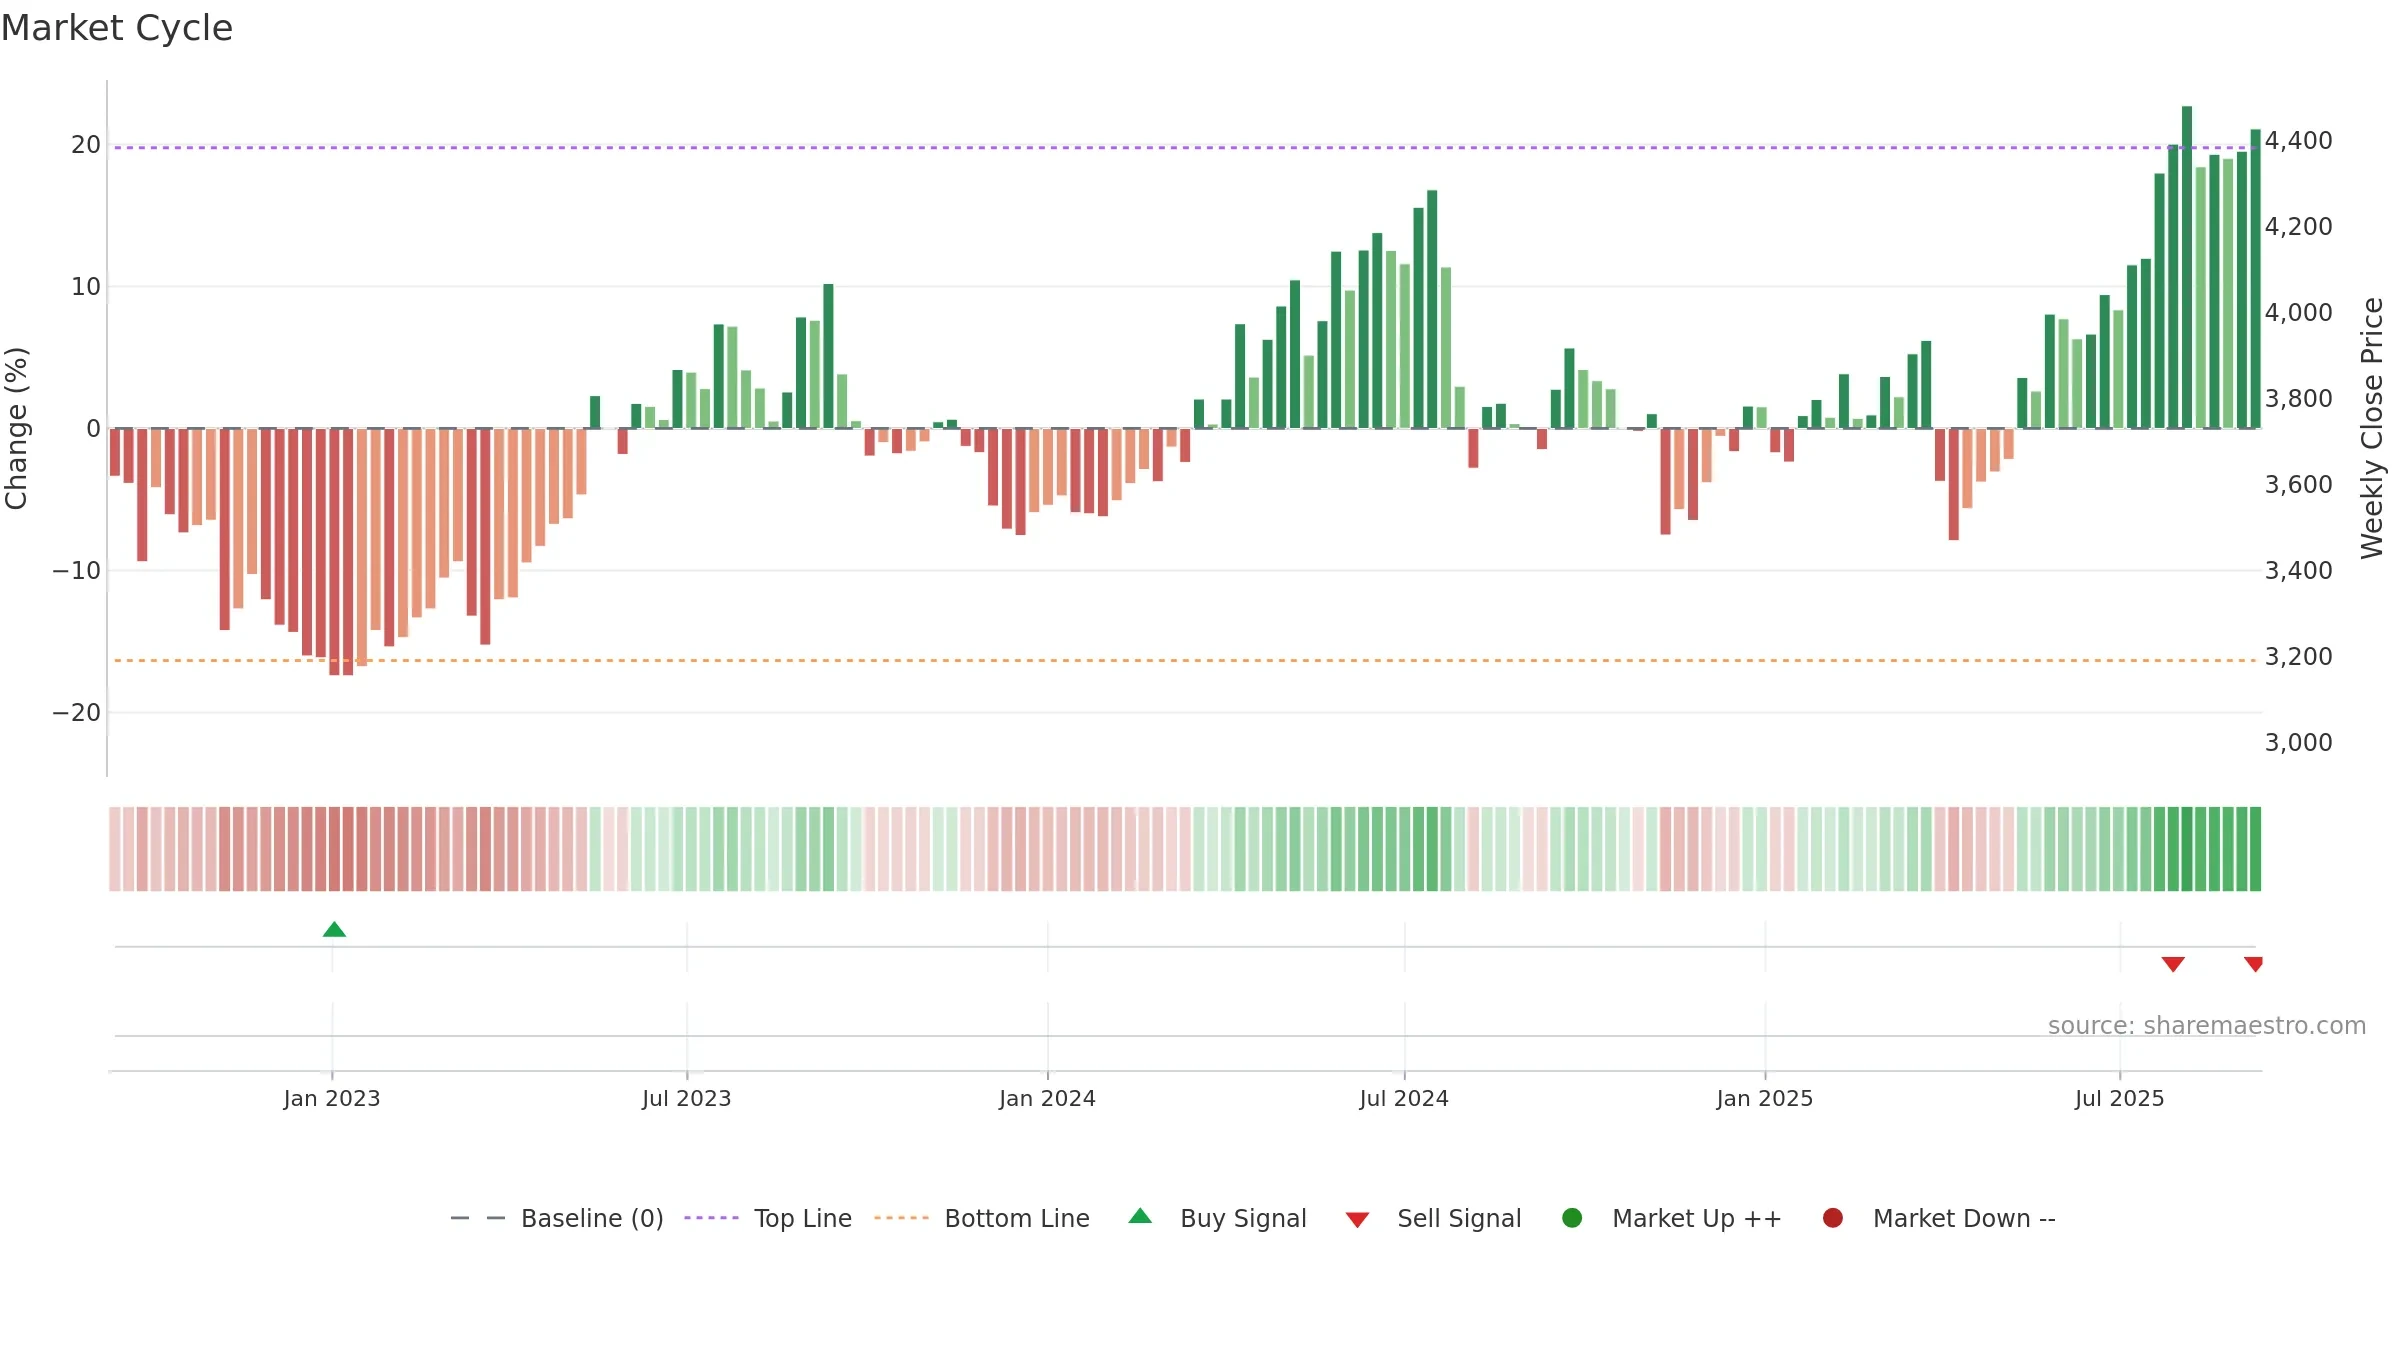Image resolution: width=2400 pixels, height=1350 pixels.
Task: Click the −10 change tick label
Action: click(x=77, y=570)
